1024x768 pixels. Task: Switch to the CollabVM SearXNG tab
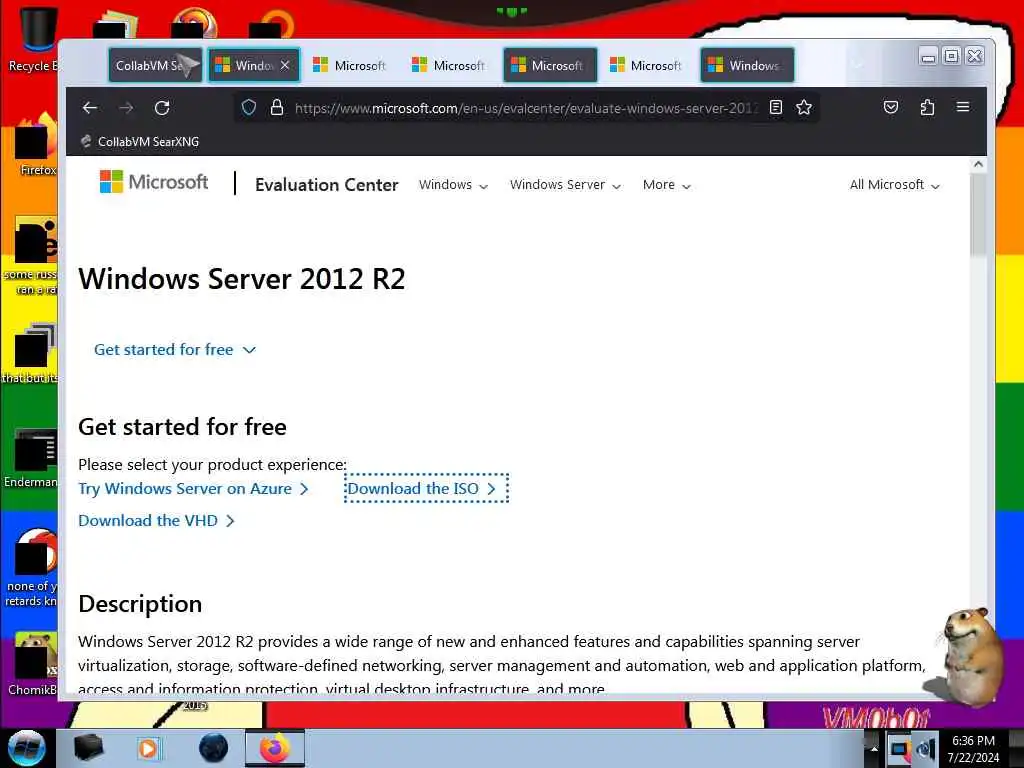[154, 65]
